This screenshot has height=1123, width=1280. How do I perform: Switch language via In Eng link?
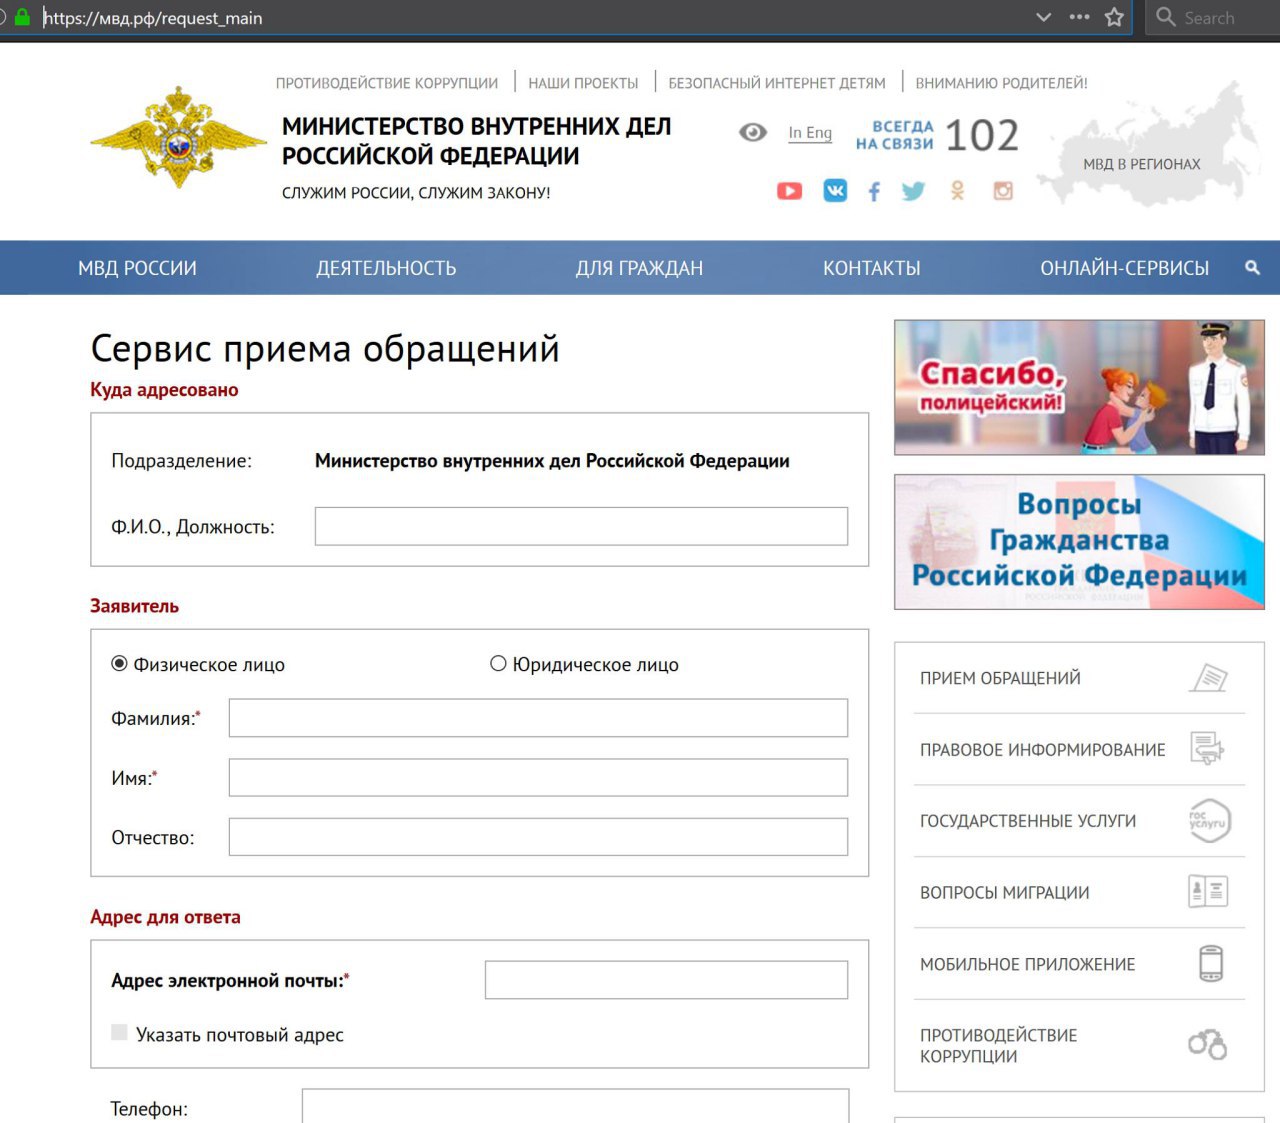point(810,133)
